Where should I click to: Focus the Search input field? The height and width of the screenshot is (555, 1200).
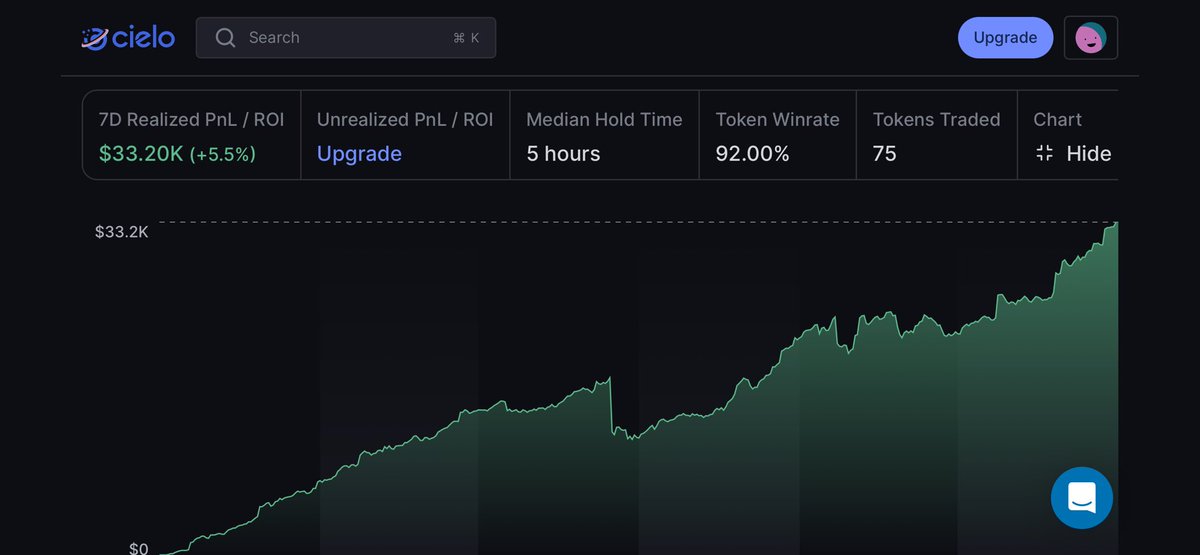click(x=346, y=38)
